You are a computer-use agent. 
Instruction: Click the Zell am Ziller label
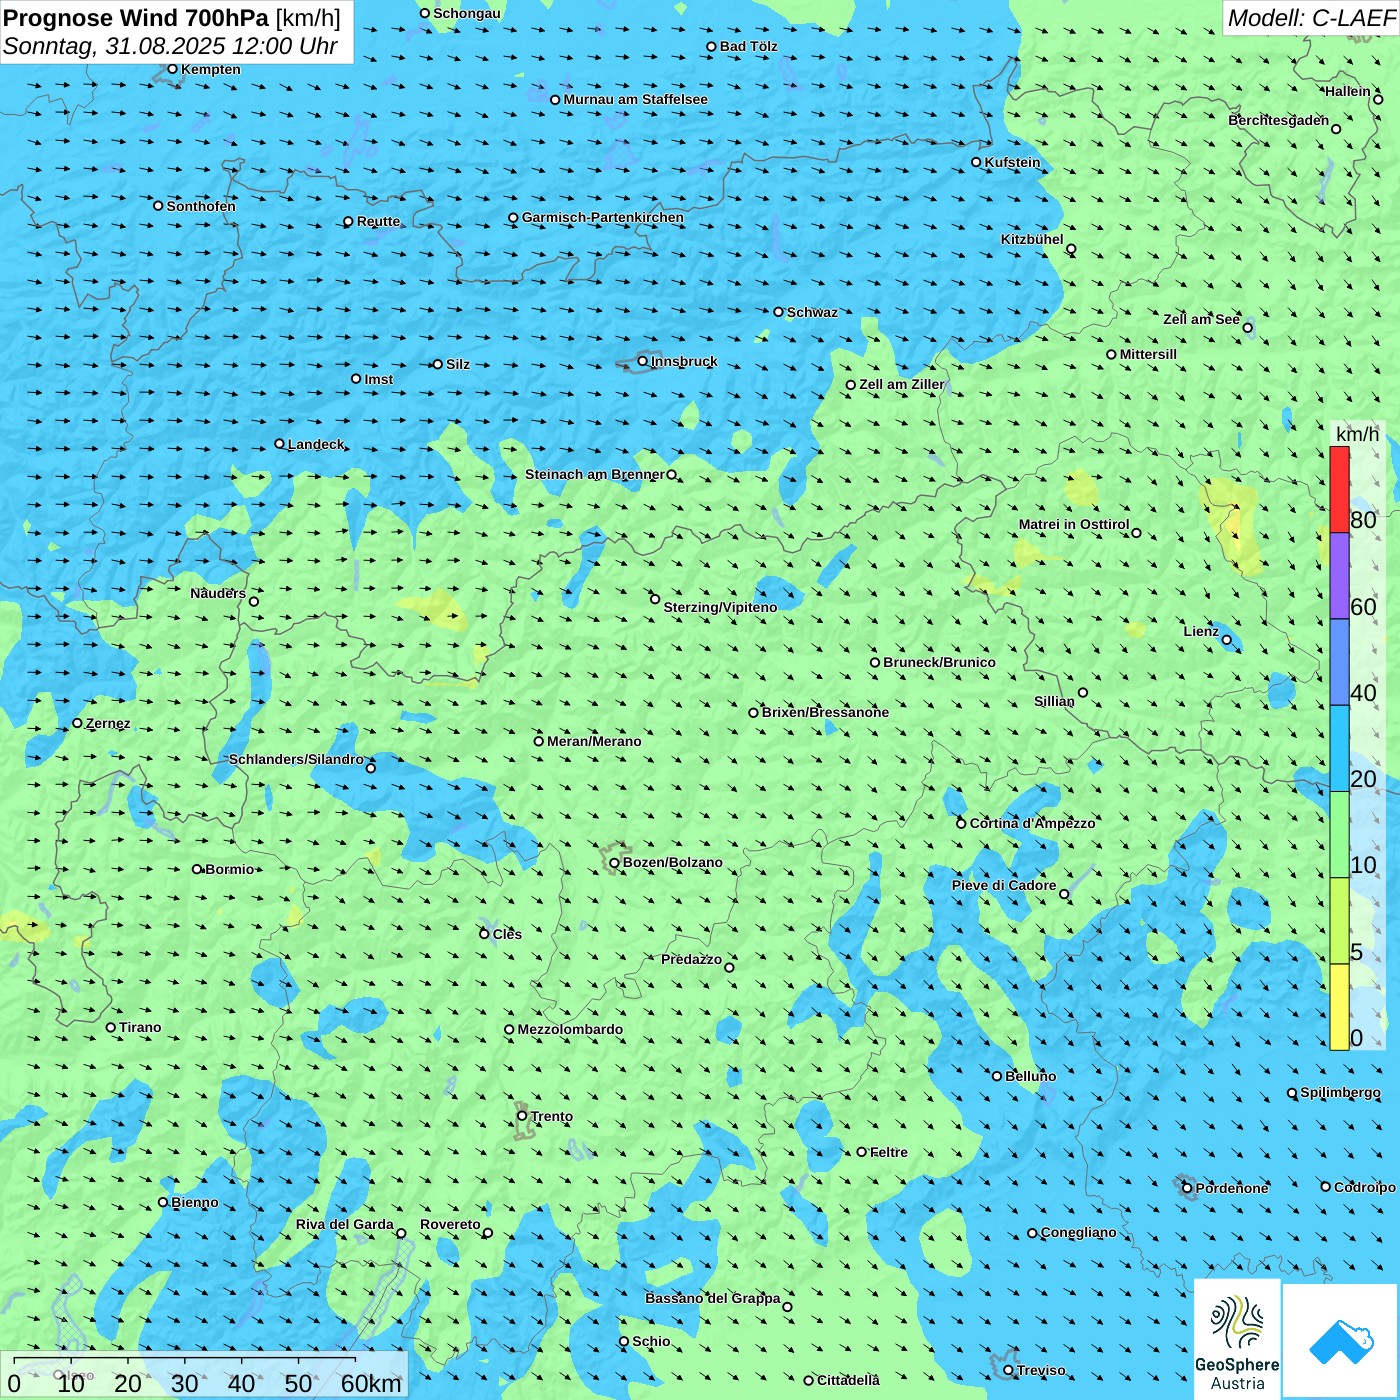tap(901, 384)
